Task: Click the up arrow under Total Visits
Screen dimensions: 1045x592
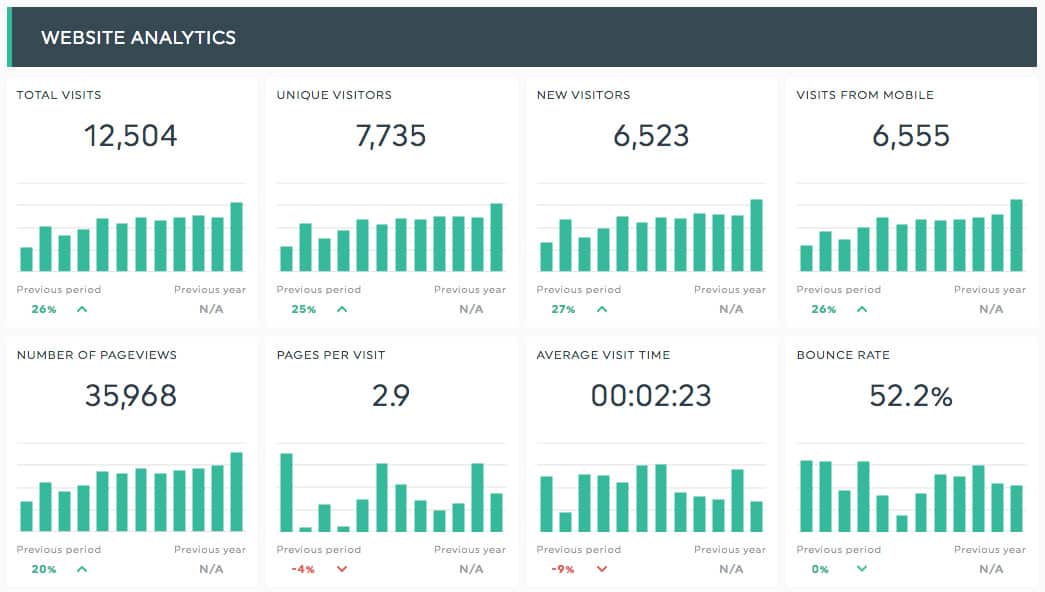Action: pos(82,309)
